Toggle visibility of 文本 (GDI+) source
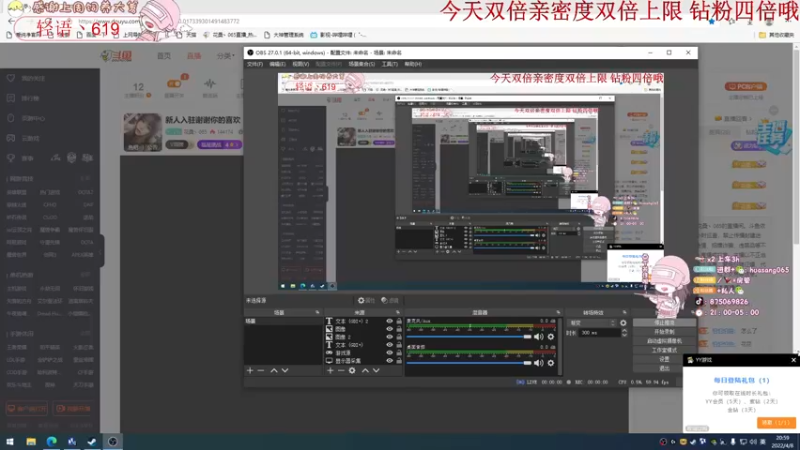Viewport: 800px width, 450px height. pyautogui.click(x=389, y=345)
